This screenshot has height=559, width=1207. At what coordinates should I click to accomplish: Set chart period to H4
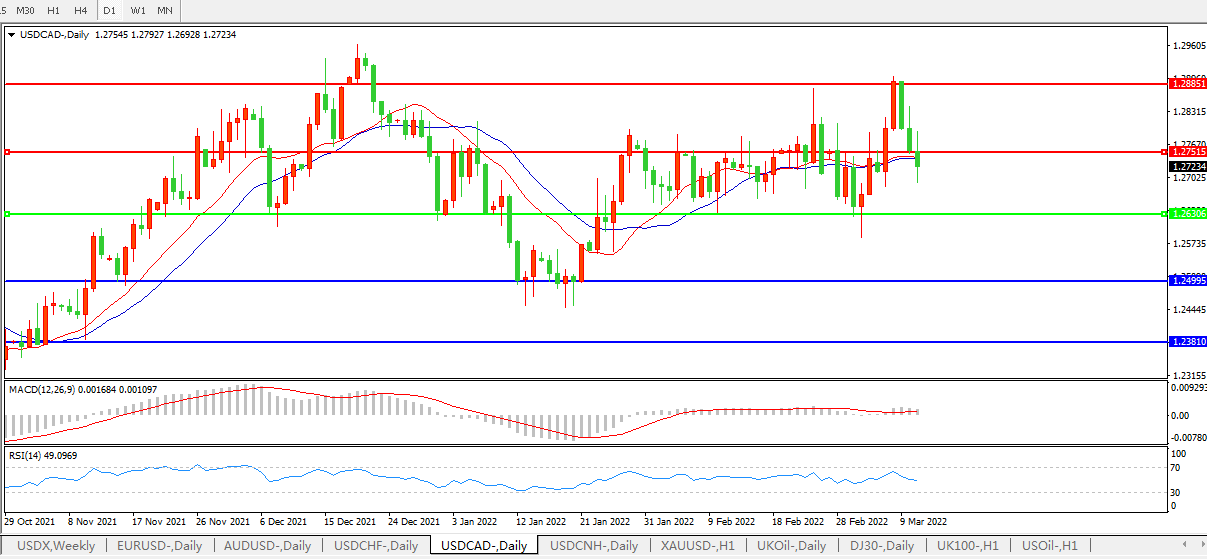pyautogui.click(x=81, y=9)
